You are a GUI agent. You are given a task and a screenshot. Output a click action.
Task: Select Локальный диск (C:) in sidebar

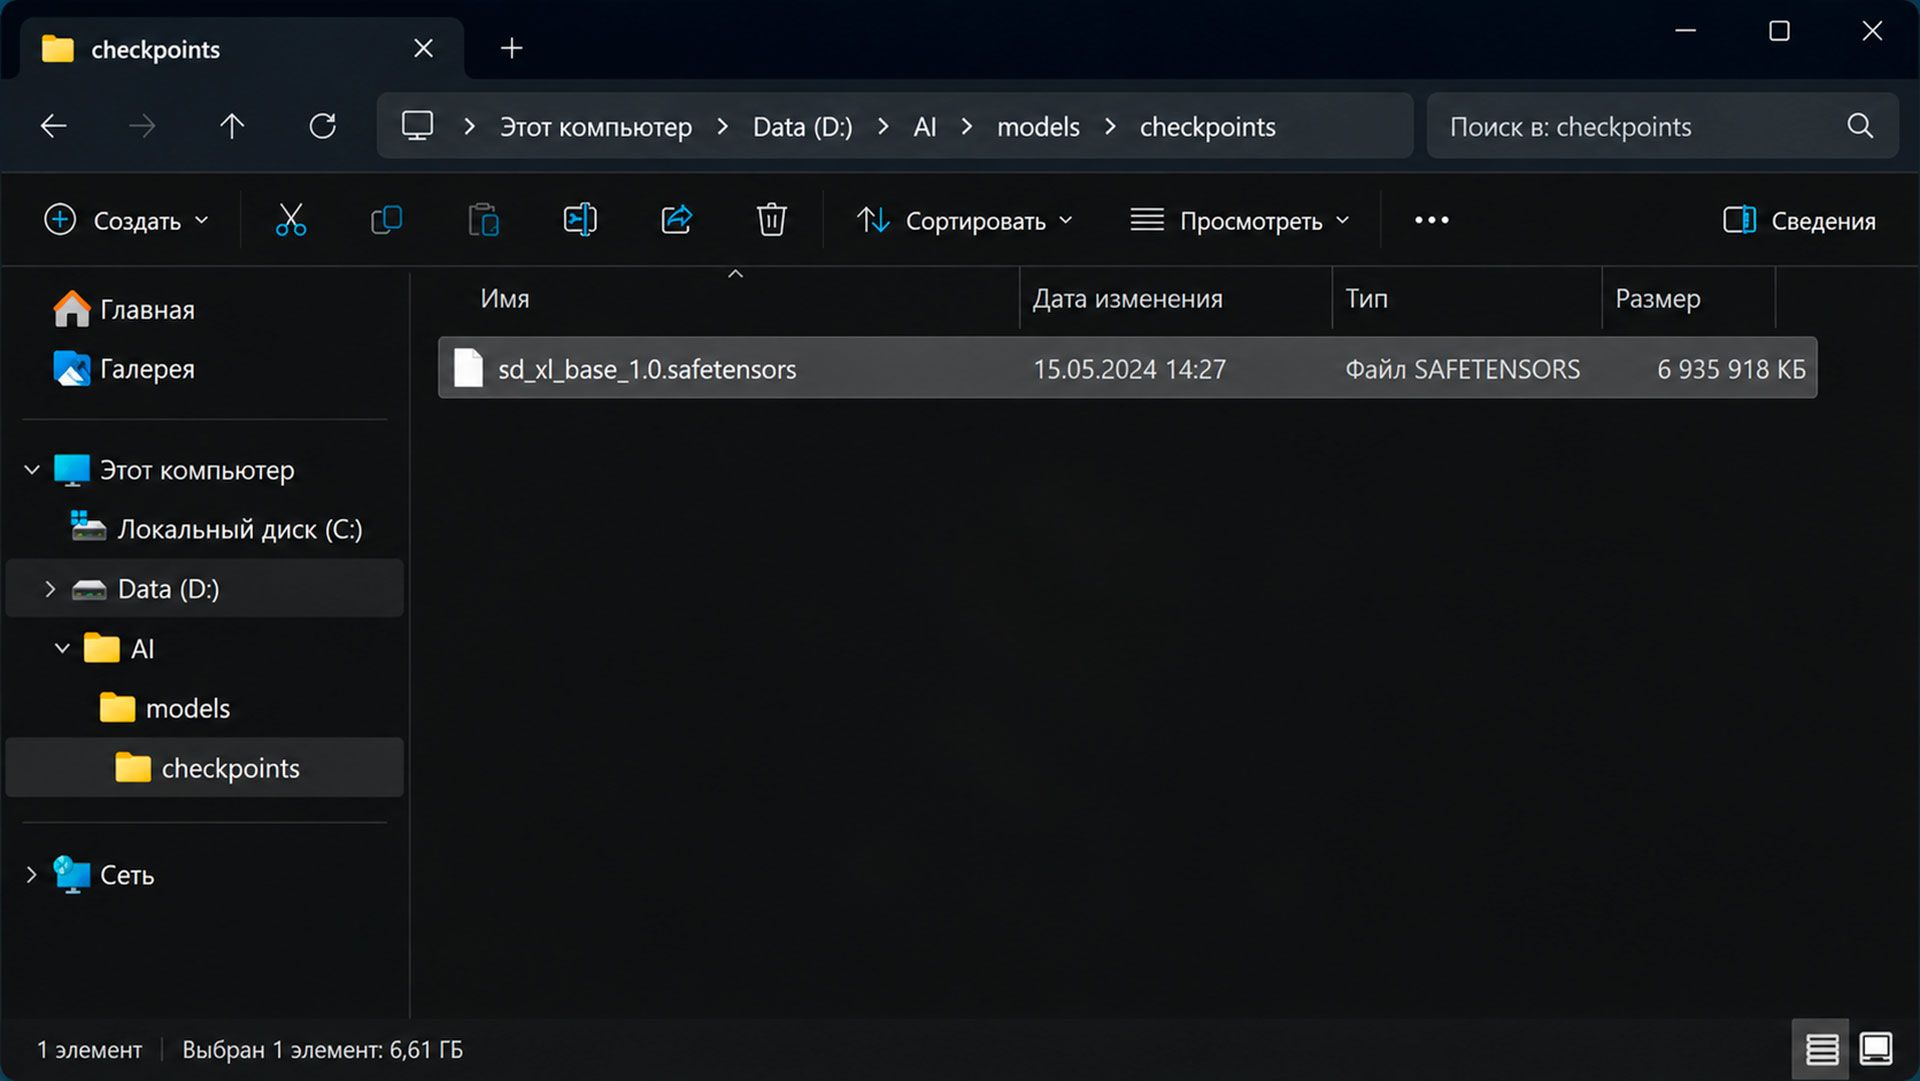[217, 529]
